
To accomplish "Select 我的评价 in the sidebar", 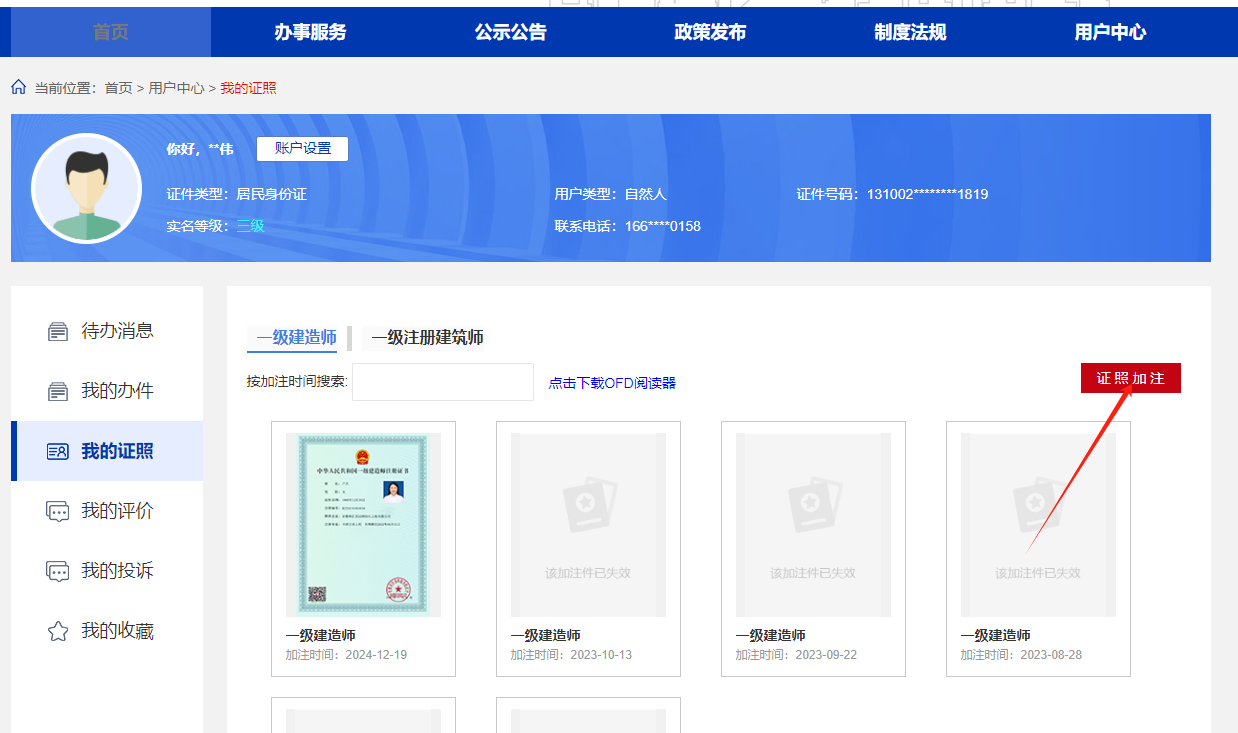I will click(x=107, y=511).
